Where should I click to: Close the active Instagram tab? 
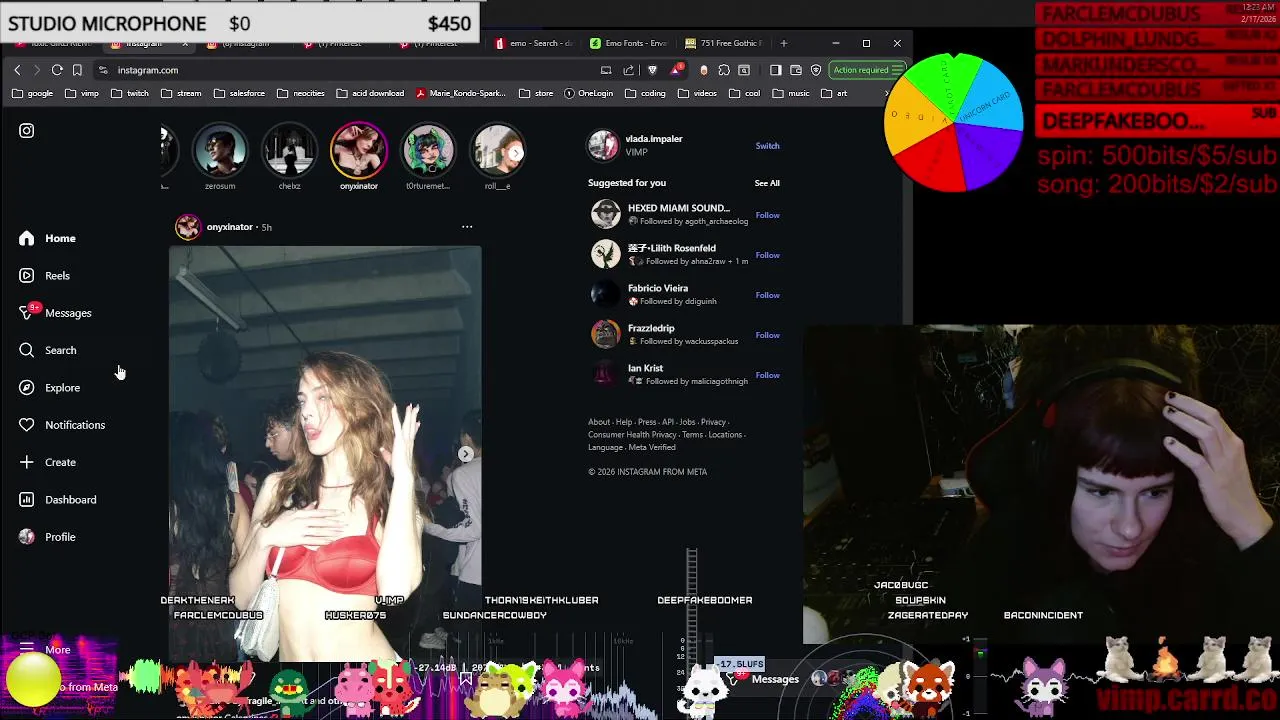coord(184,43)
